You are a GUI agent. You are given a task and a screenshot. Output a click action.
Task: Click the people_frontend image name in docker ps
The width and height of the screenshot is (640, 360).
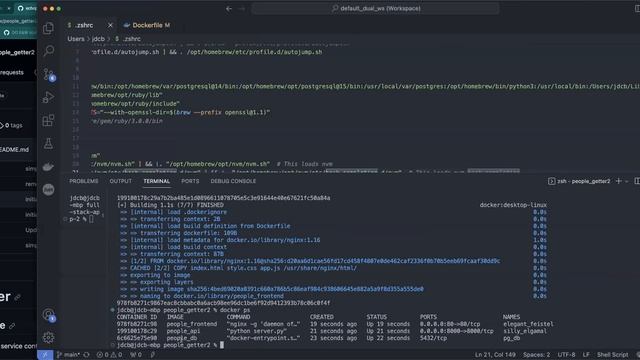(191, 324)
